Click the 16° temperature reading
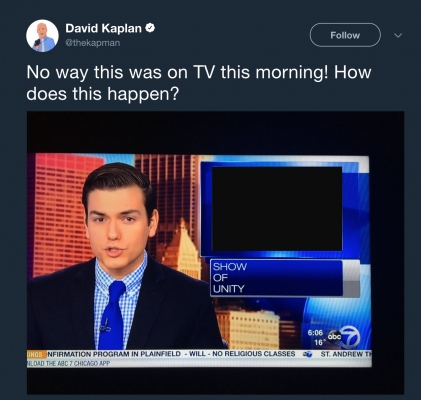Image resolution: width=421 pixels, height=400 pixels. tap(319, 342)
